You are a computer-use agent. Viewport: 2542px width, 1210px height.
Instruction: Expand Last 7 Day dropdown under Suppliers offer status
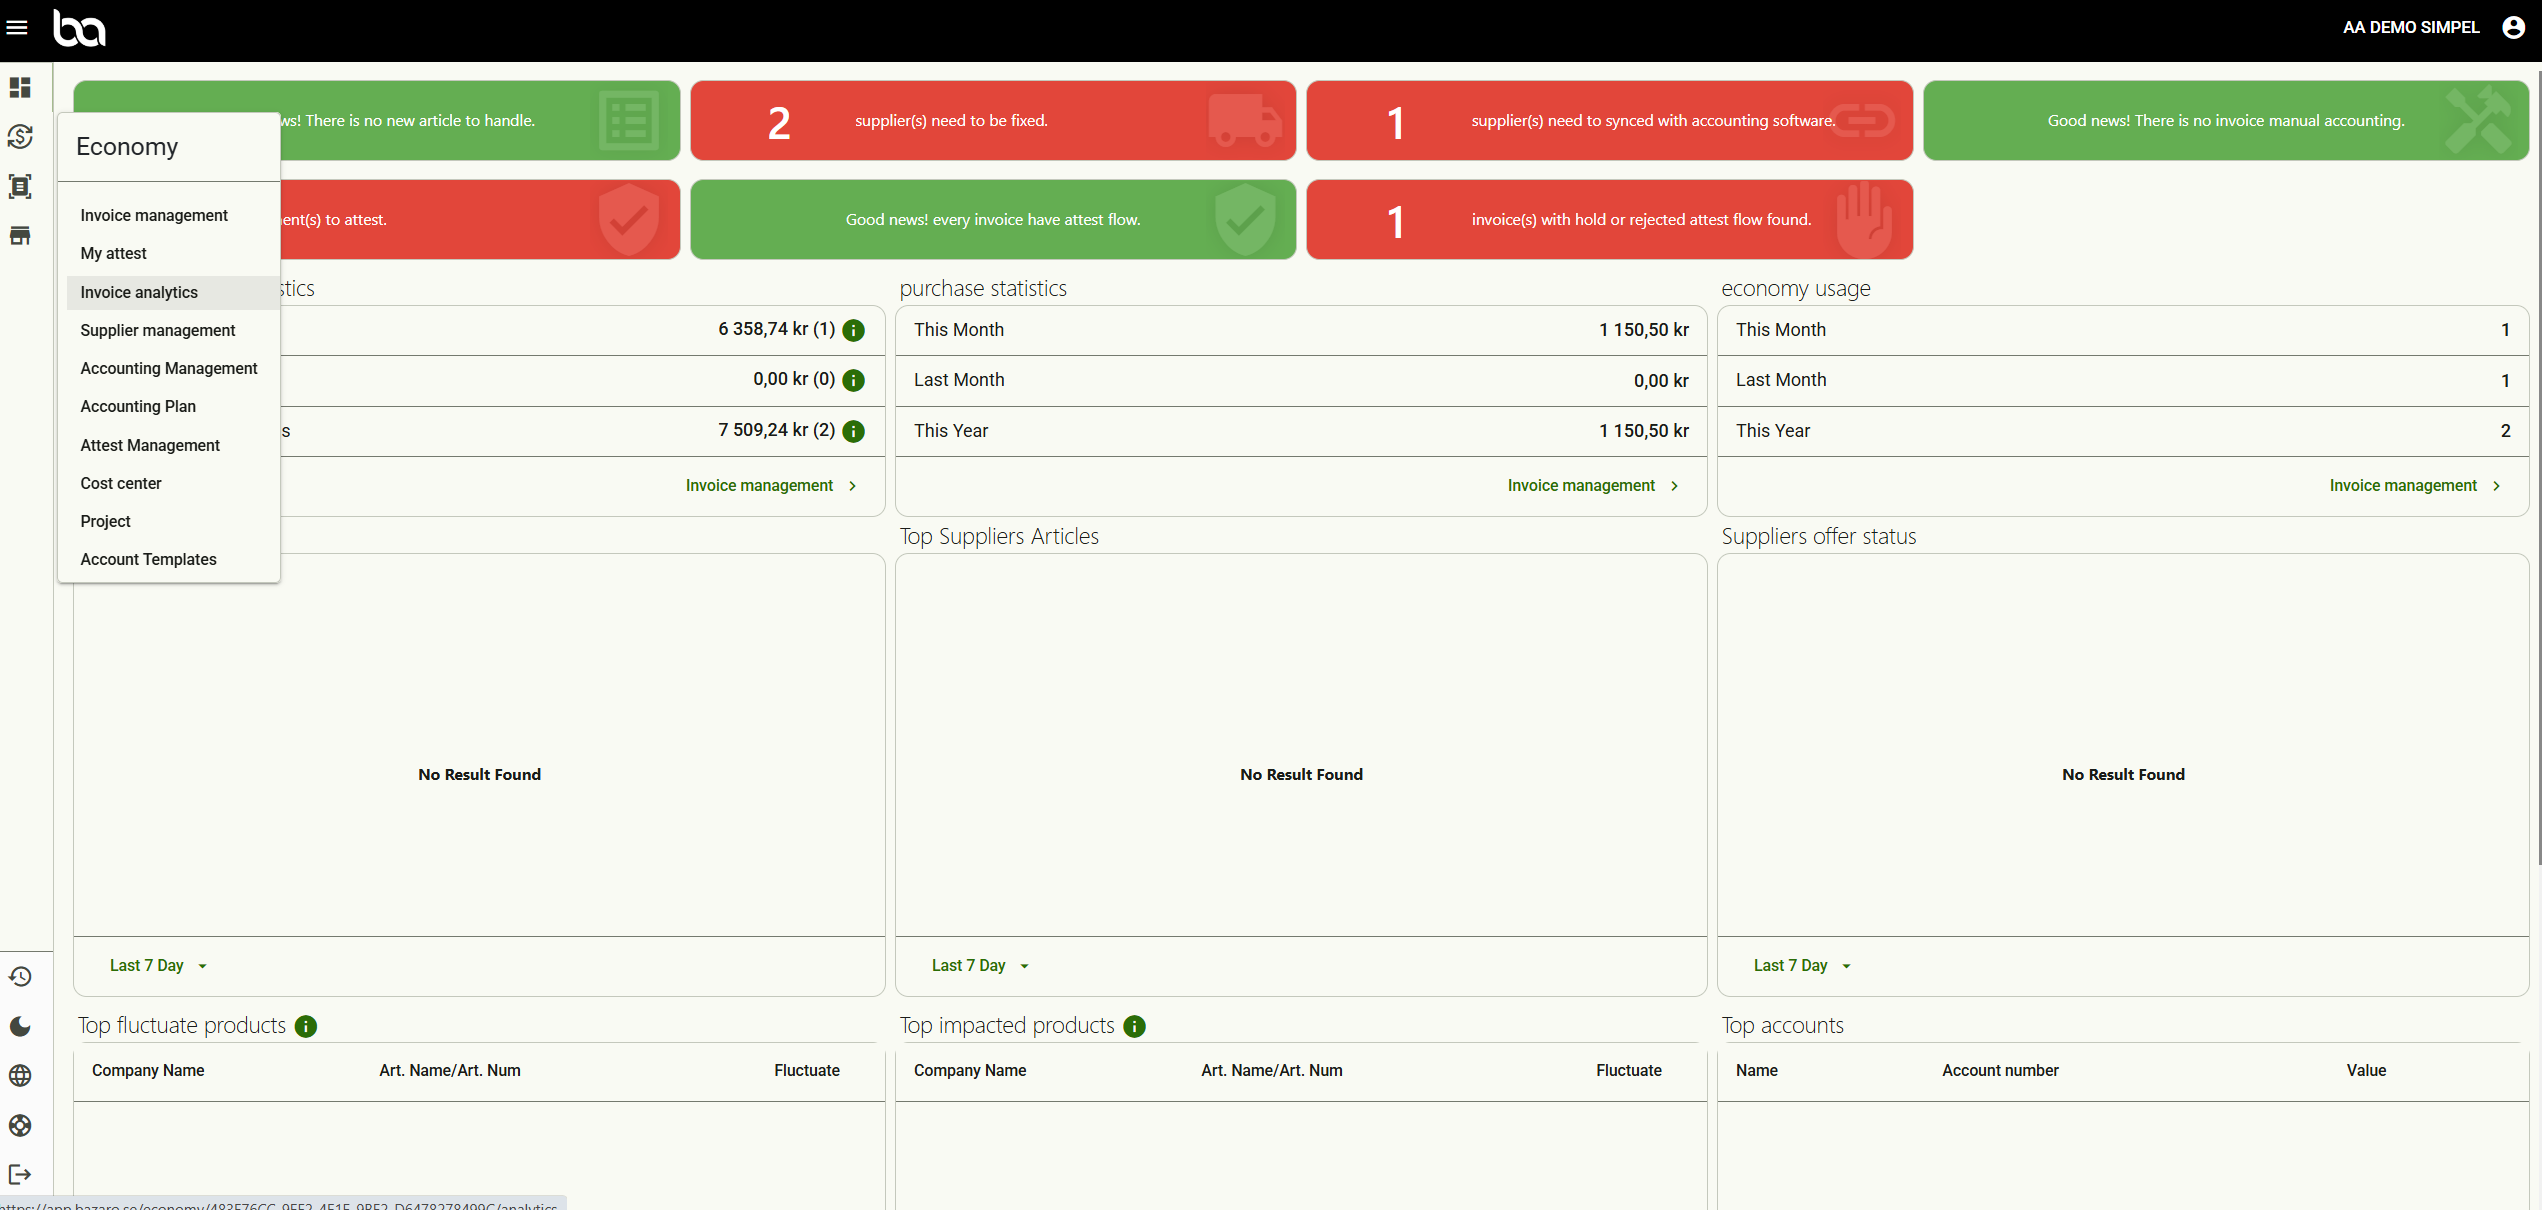[x=1802, y=966]
